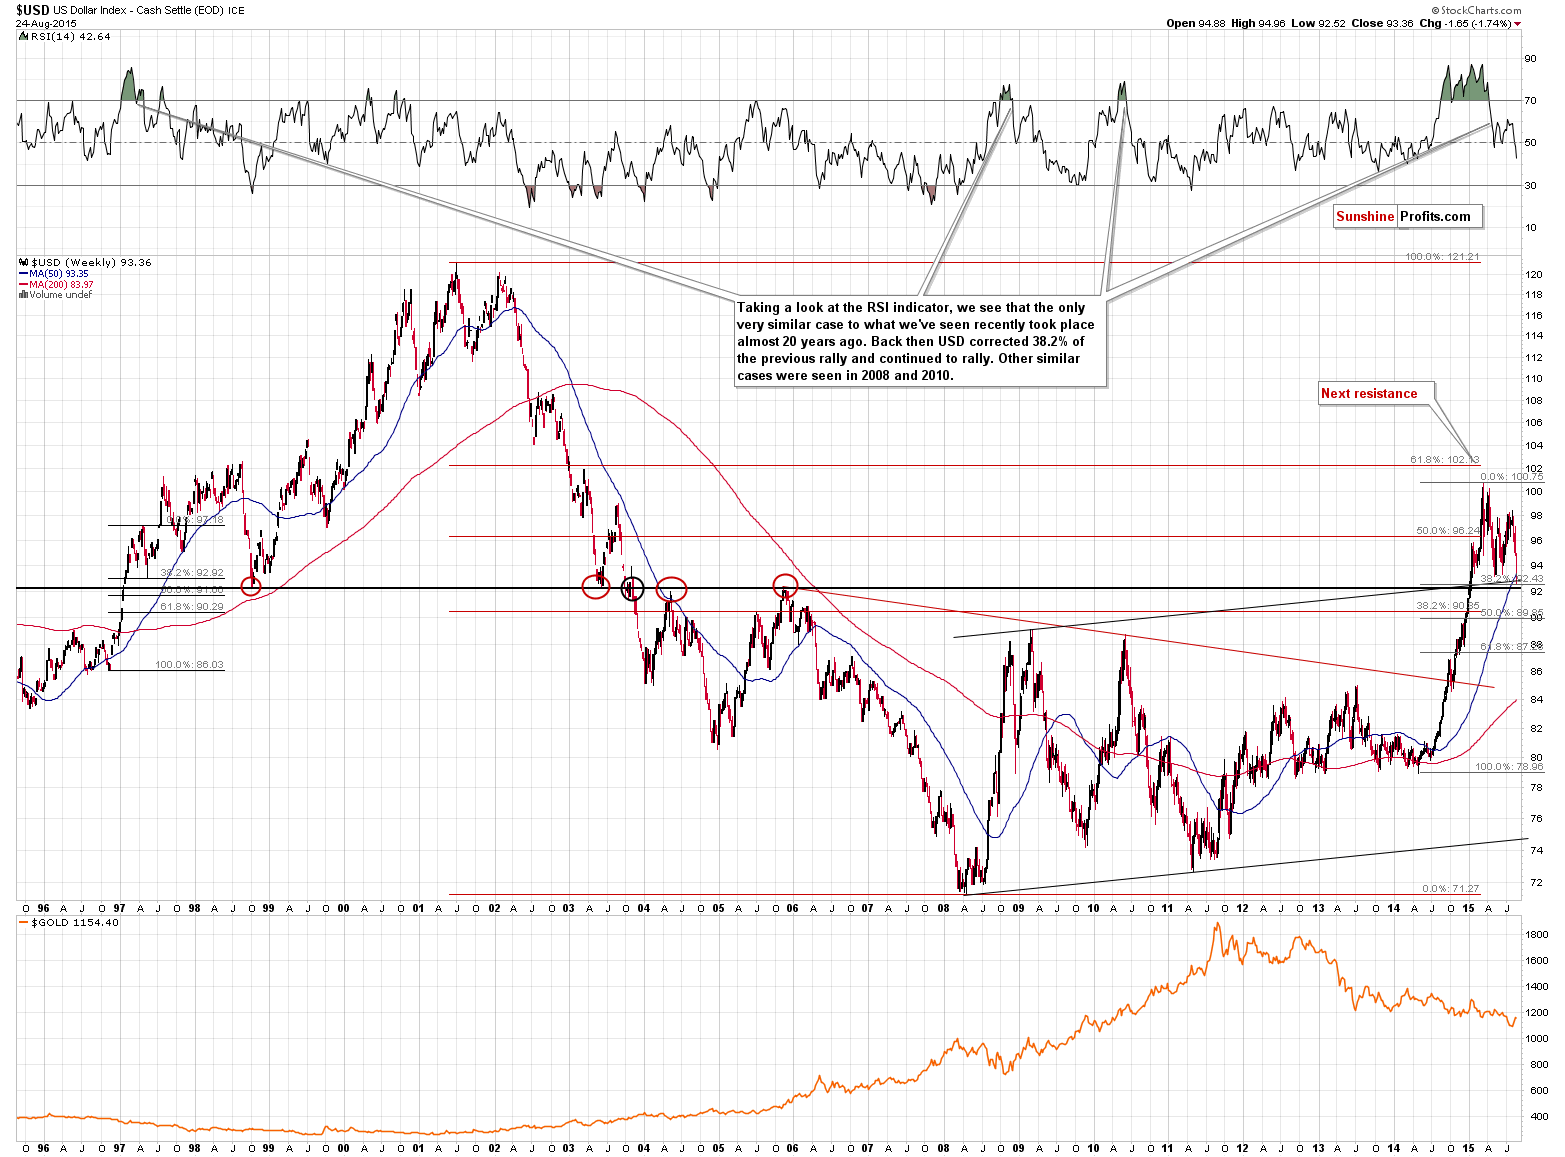Viewport: 1565px width, 1157px height.
Task: Click the candlestick icon beside $USD (Weekly)
Action: (24, 262)
